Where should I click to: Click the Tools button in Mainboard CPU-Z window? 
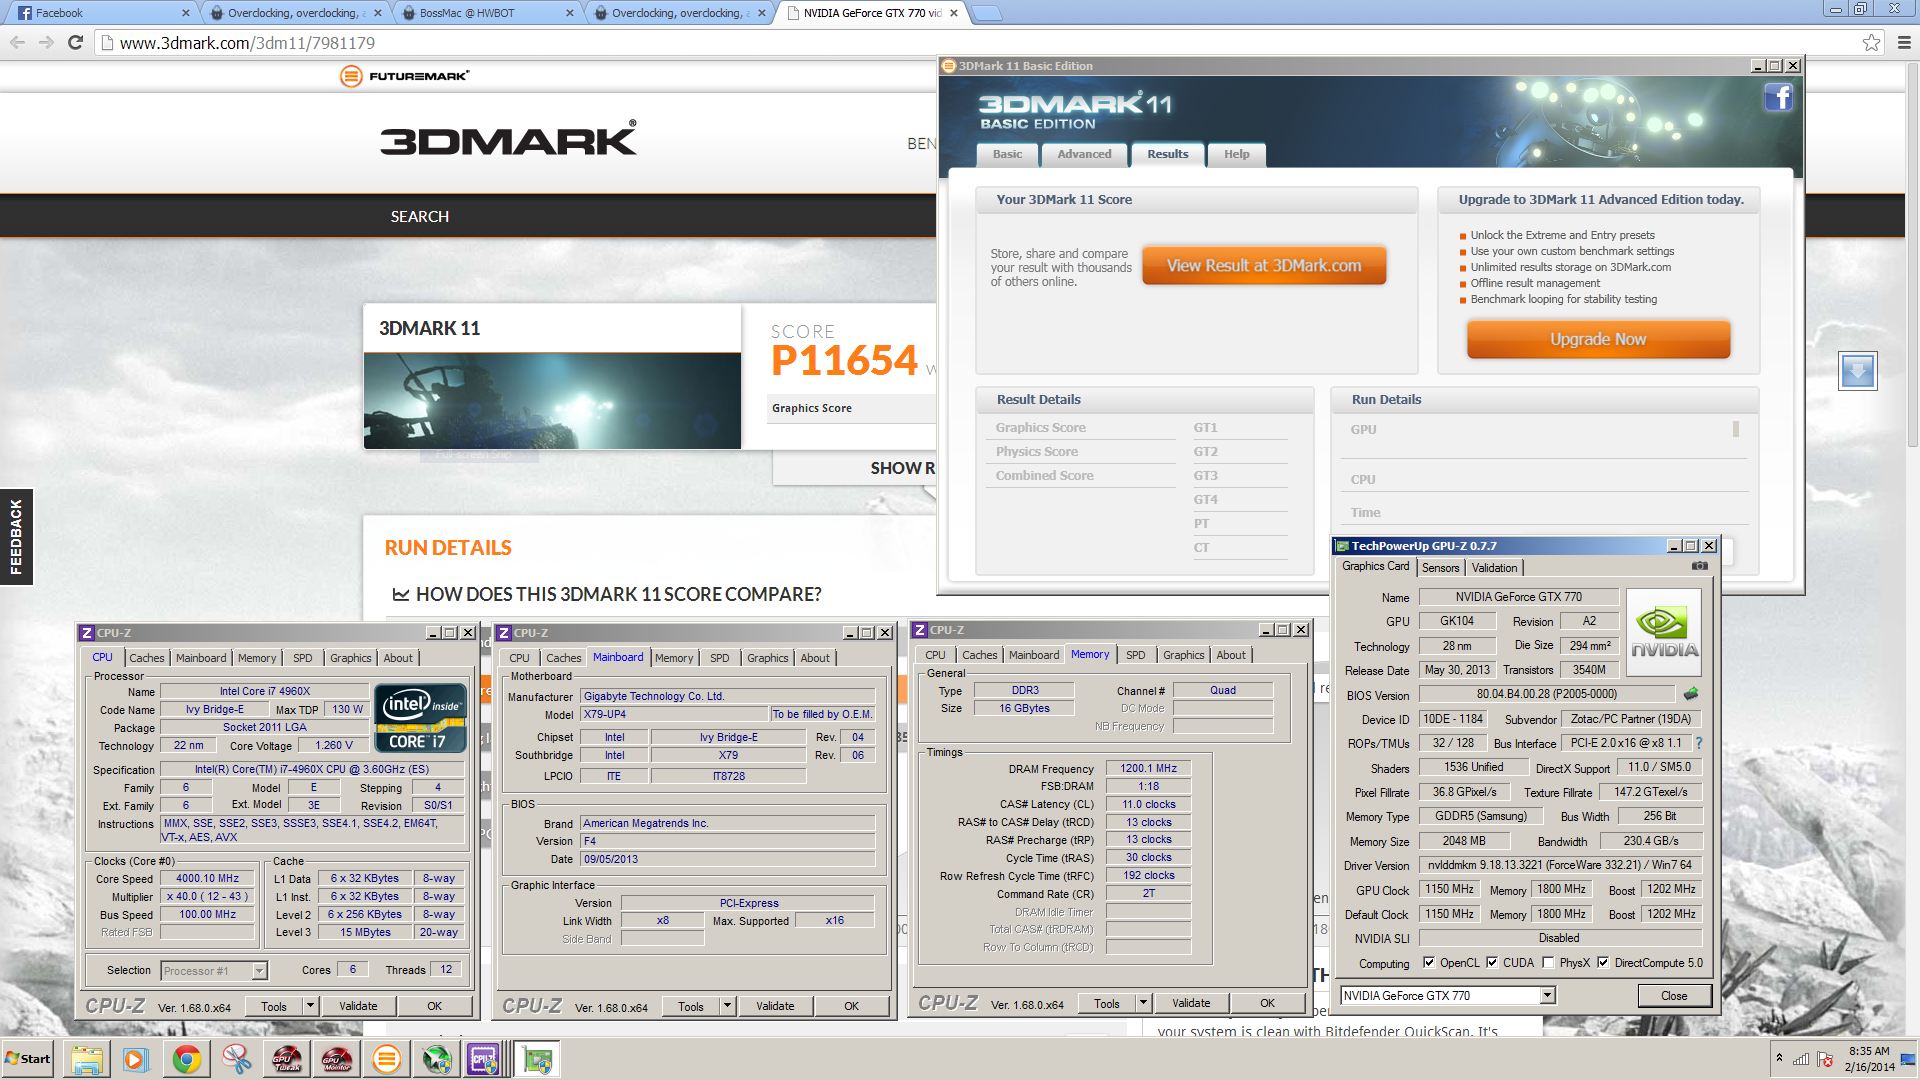pyautogui.click(x=691, y=1006)
